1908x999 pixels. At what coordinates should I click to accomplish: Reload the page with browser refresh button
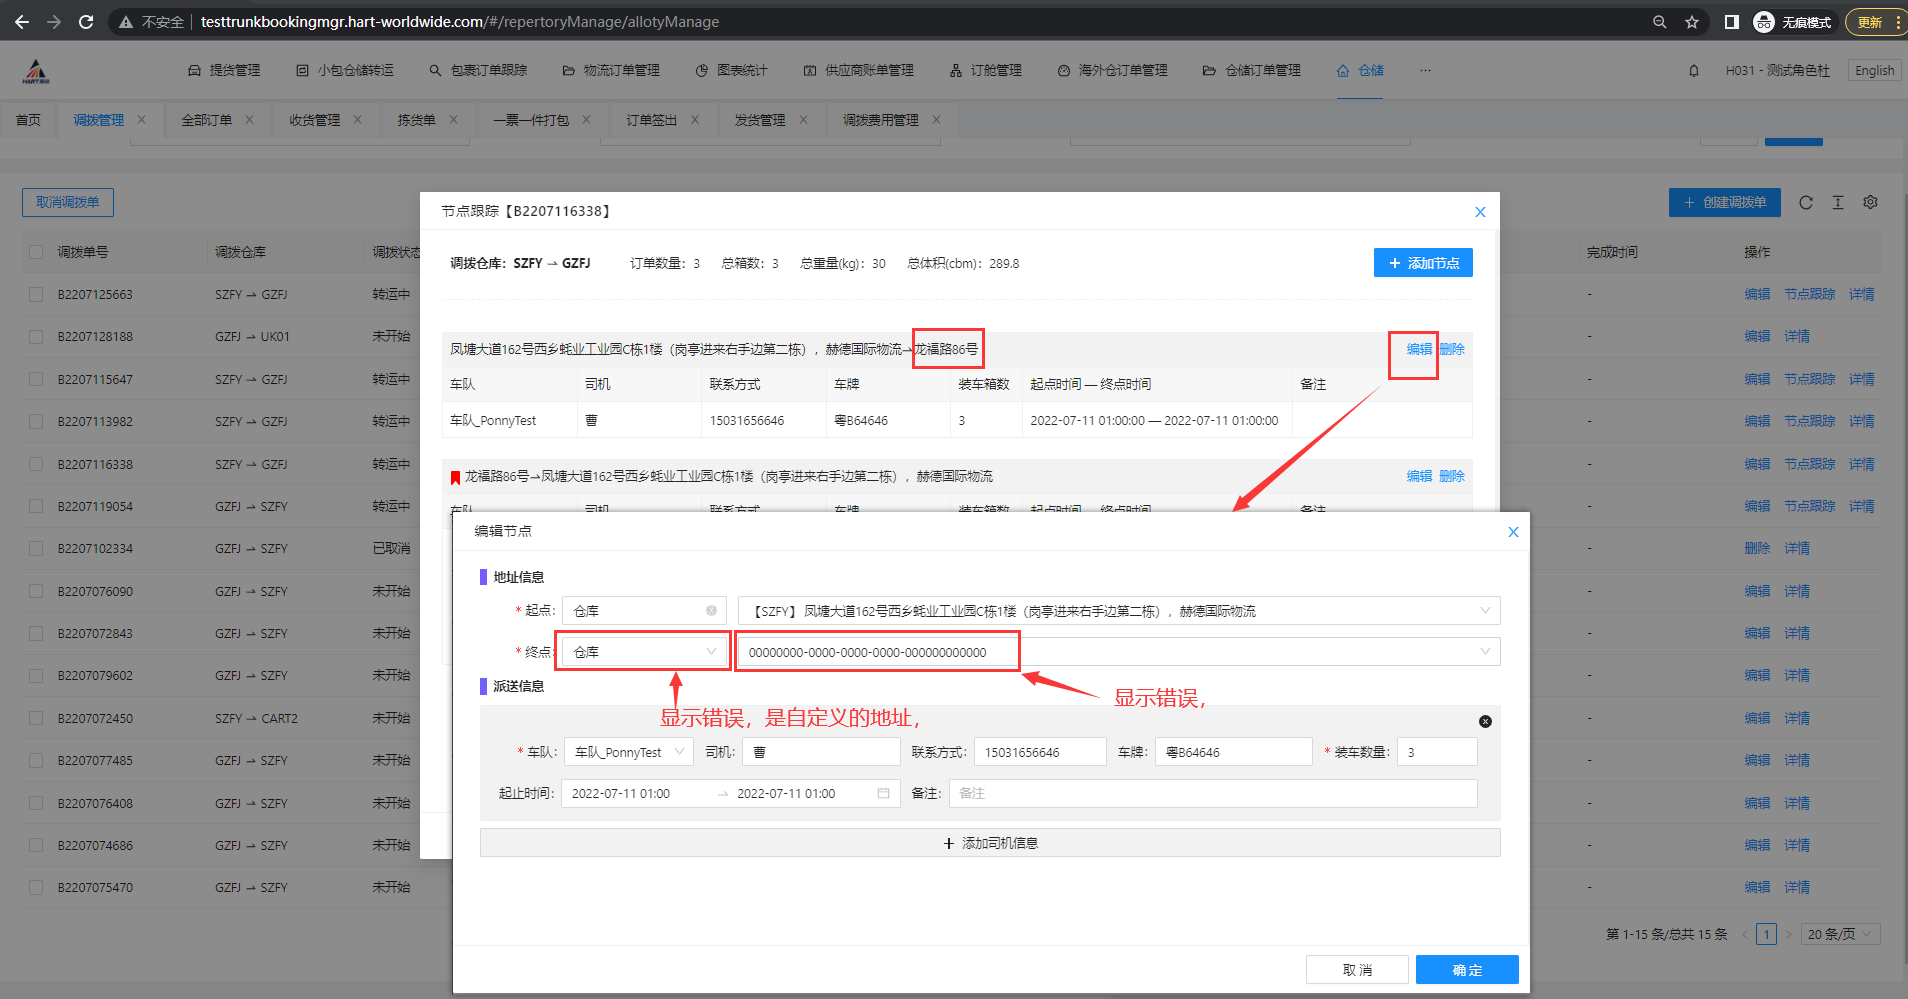pyautogui.click(x=86, y=22)
